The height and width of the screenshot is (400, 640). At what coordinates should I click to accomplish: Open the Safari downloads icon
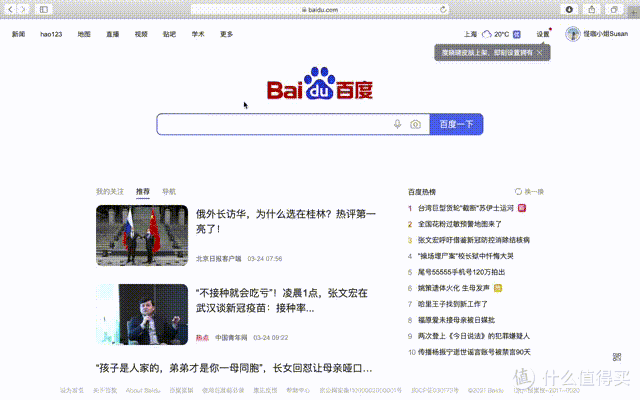pyautogui.click(x=569, y=9)
